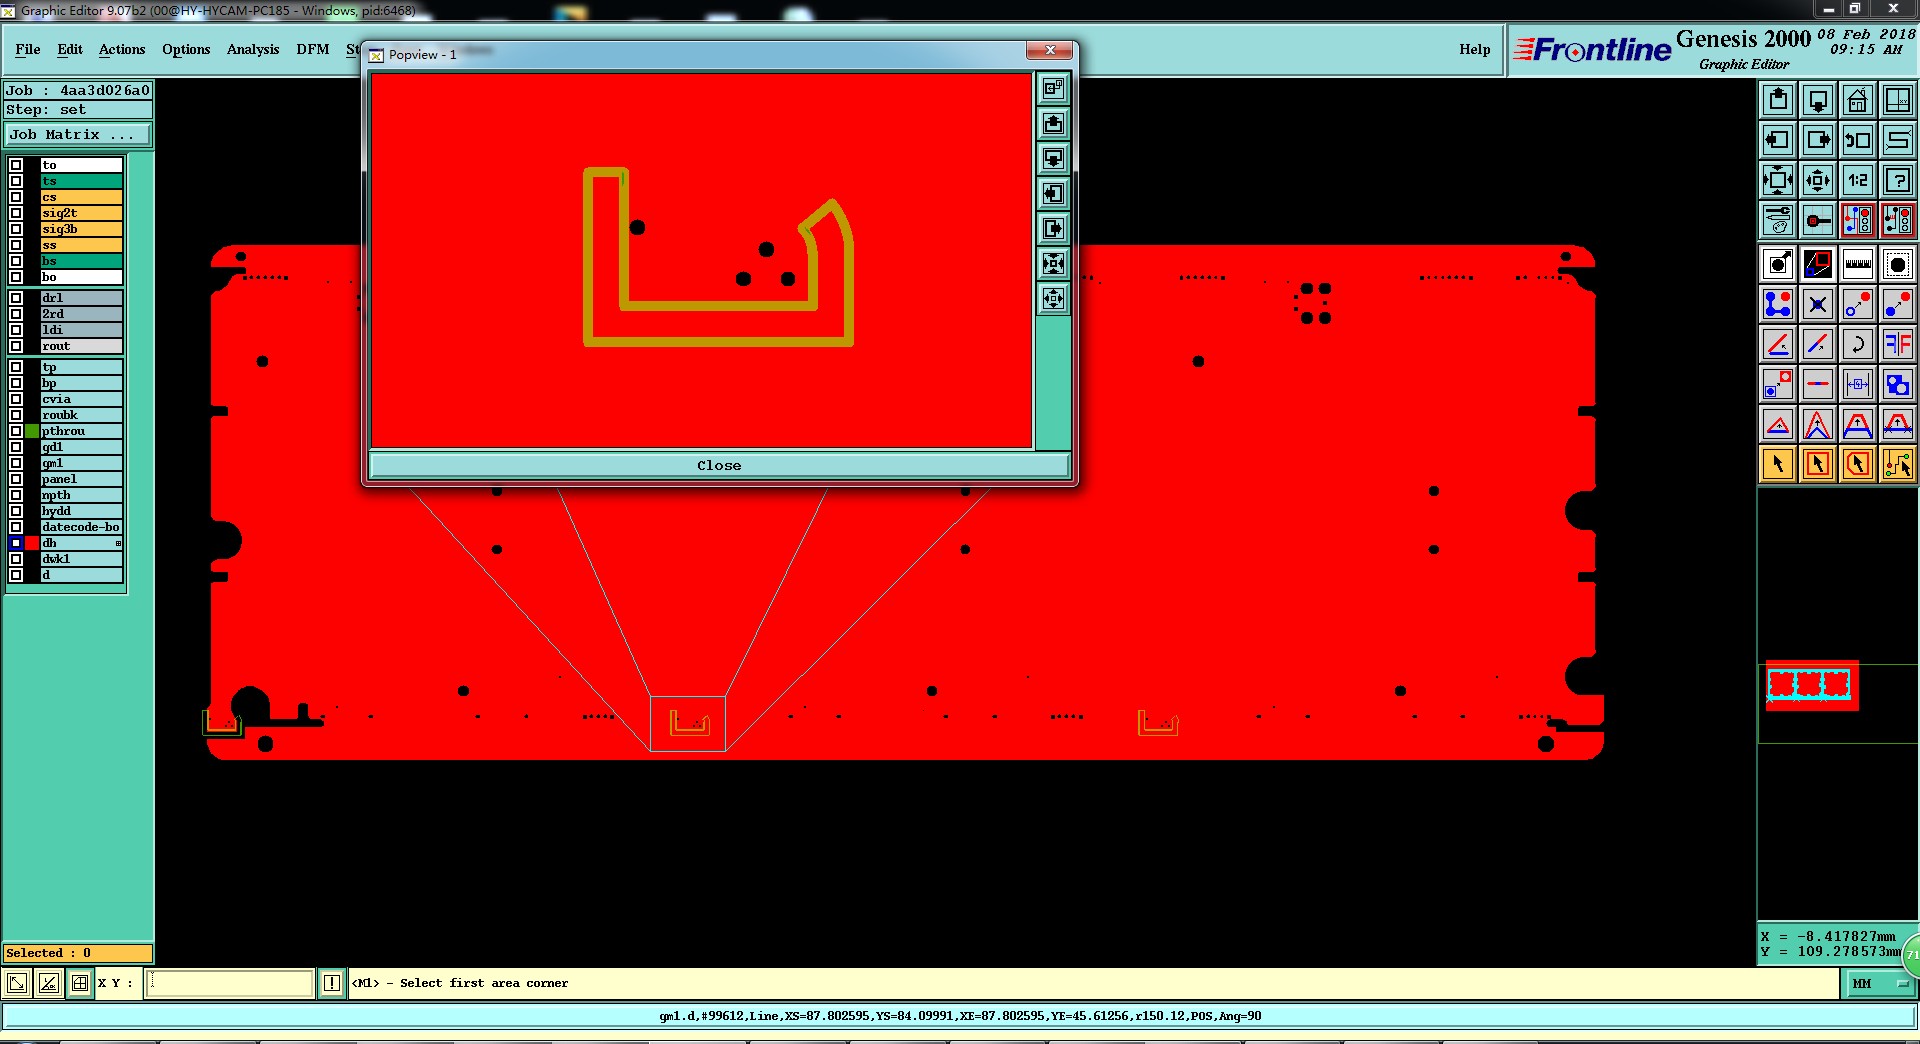Toggle checkbox for layer drl

tap(16, 298)
